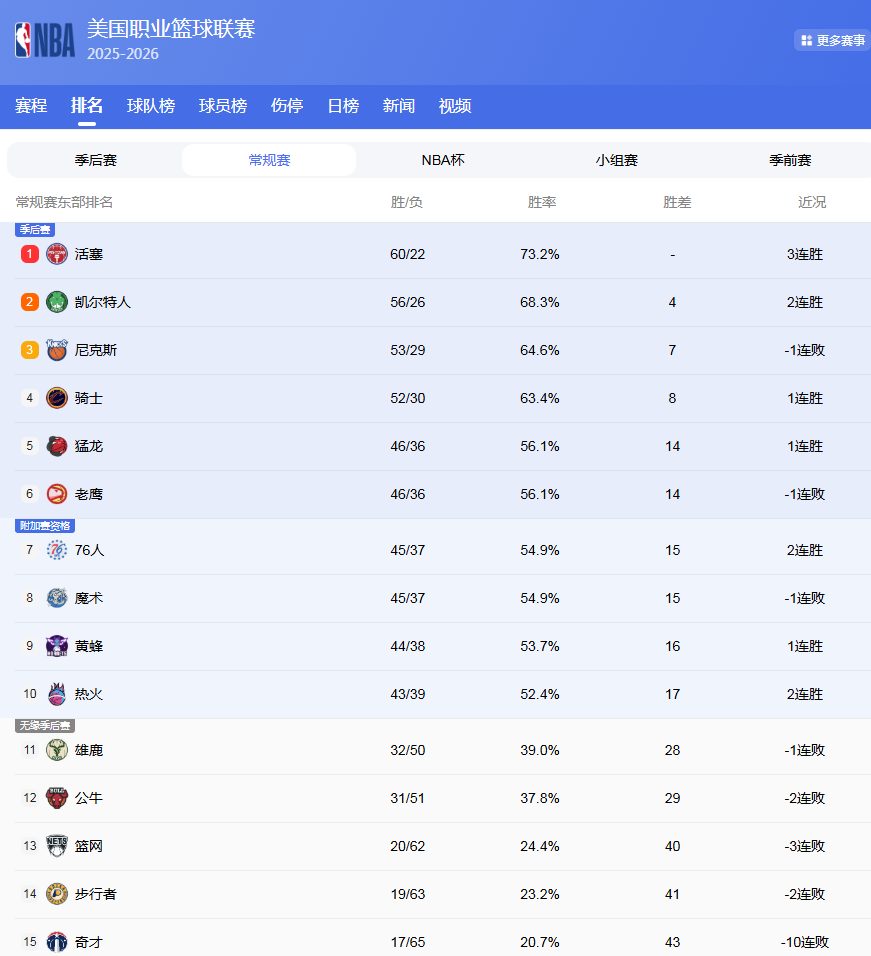Click the 胜差 column header
Screen dimensions: 871x956
(677, 202)
